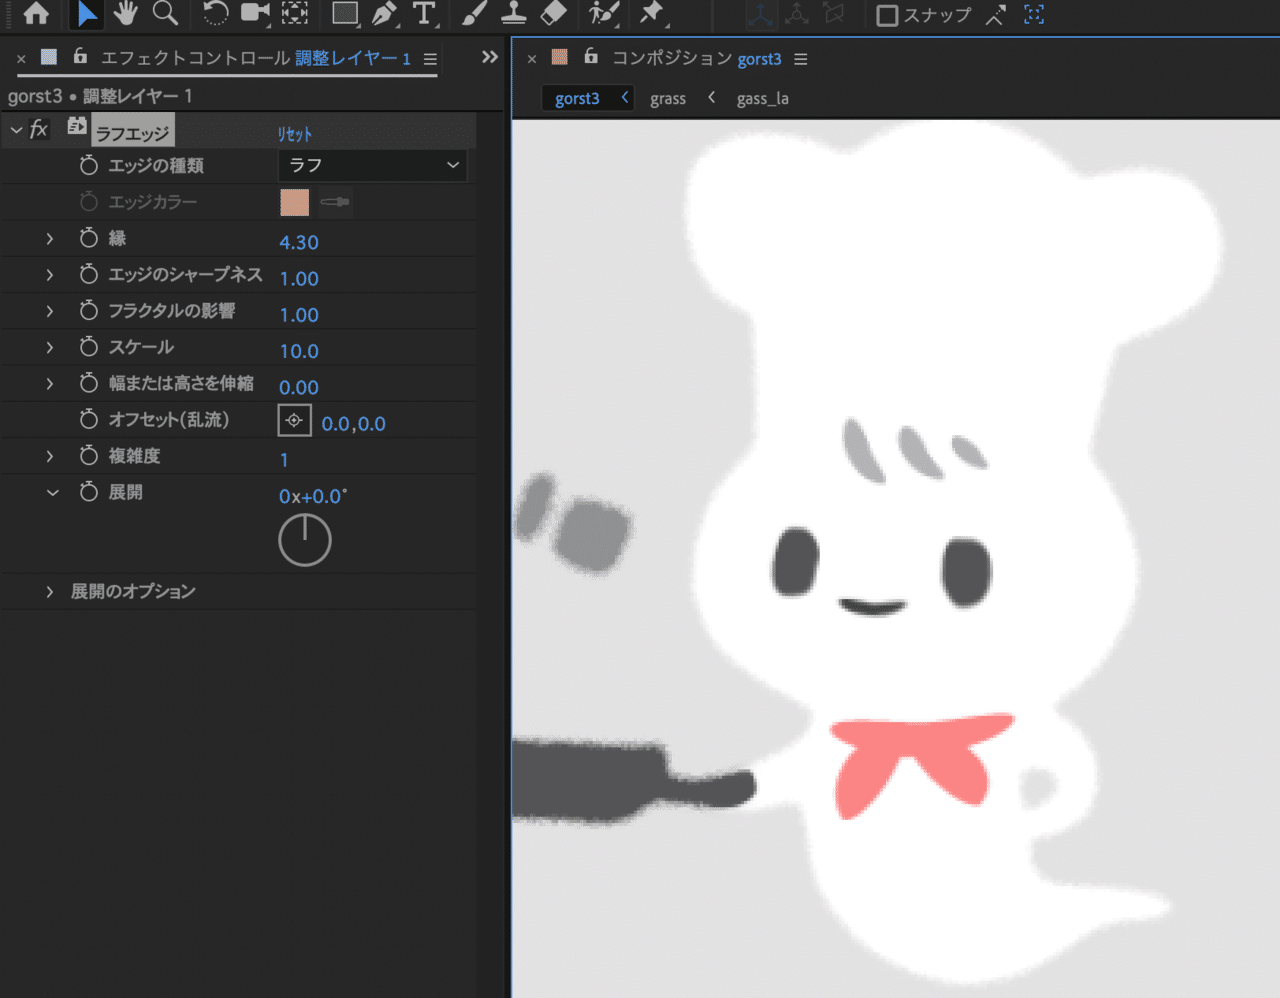The height and width of the screenshot is (998, 1280).
Task: Click the エフェクトコントロール panel tab
Action: tap(256, 58)
